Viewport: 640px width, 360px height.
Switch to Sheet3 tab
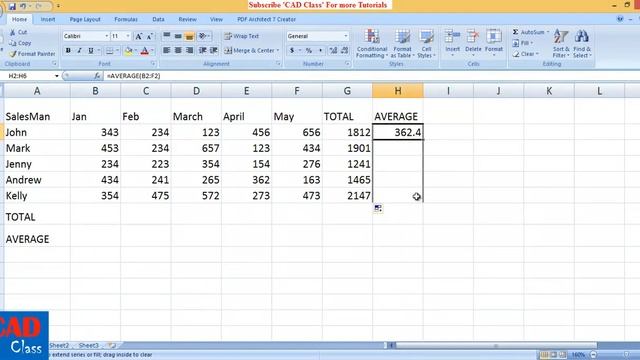coord(89,345)
